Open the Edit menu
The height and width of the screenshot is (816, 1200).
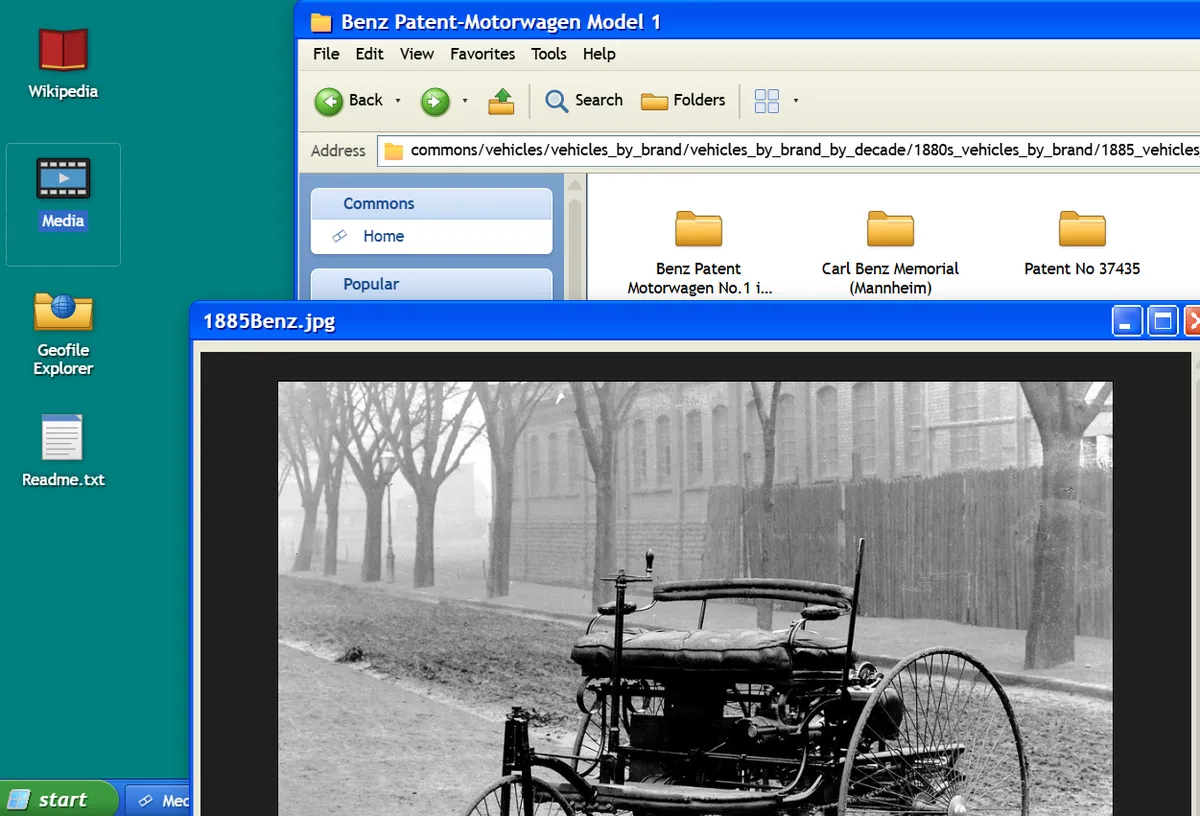[370, 54]
